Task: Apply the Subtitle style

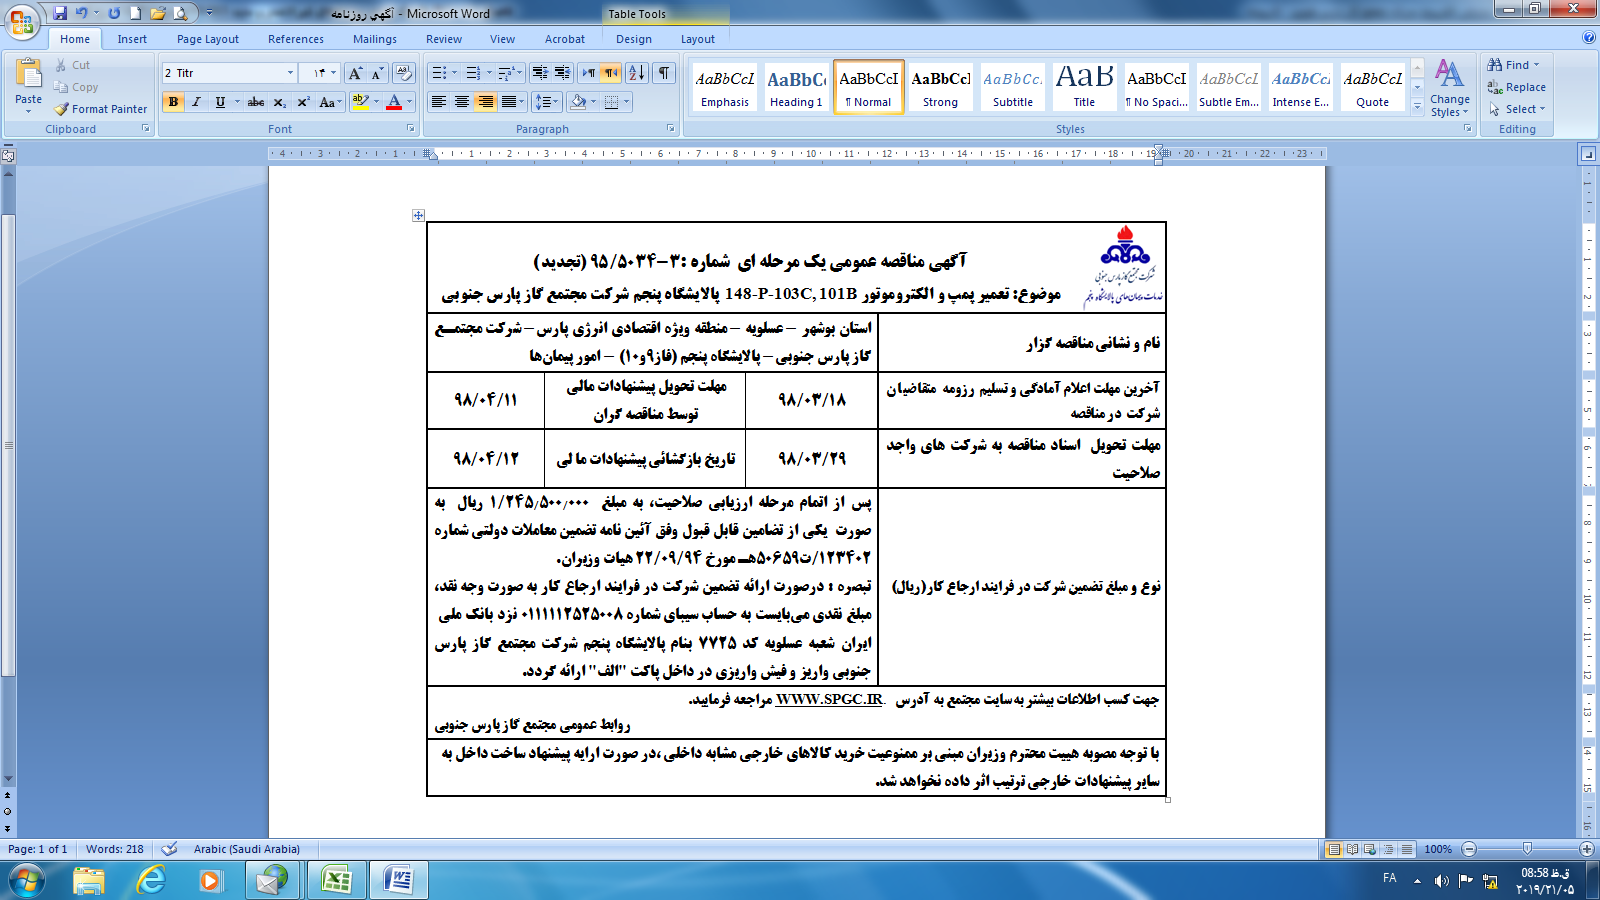Action: (x=1012, y=87)
